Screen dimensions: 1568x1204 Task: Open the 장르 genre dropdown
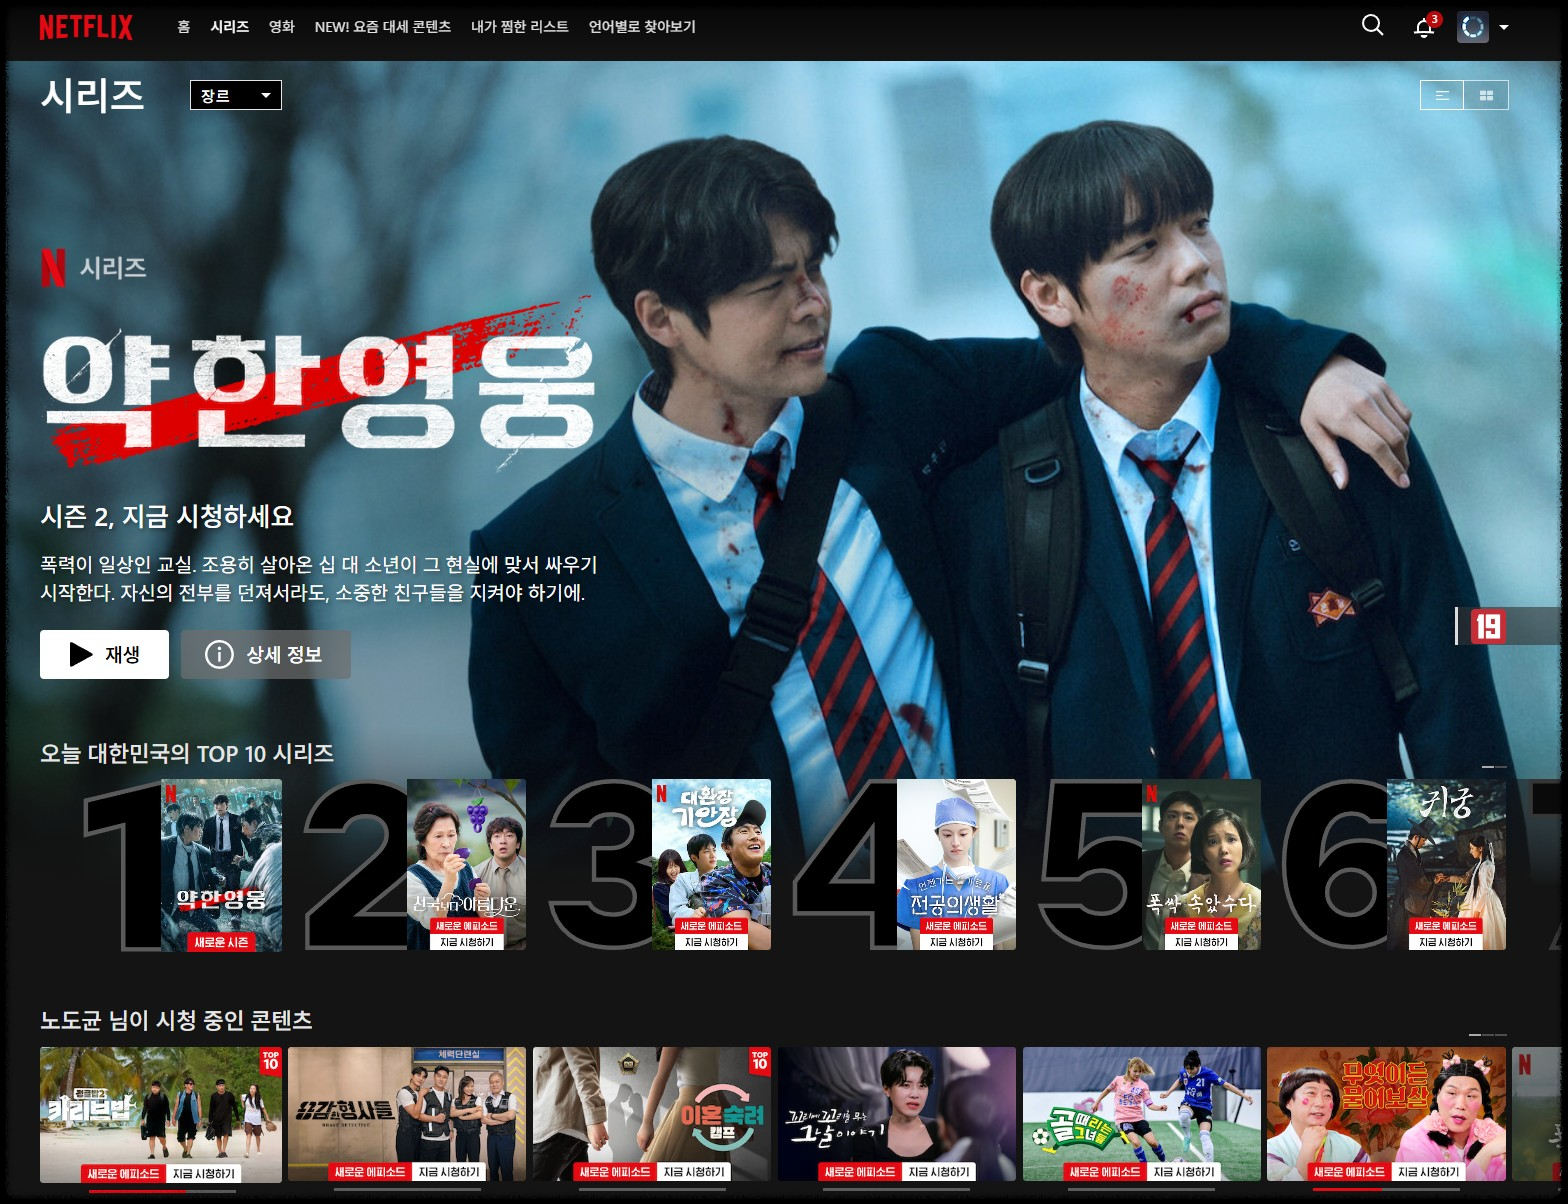(236, 95)
